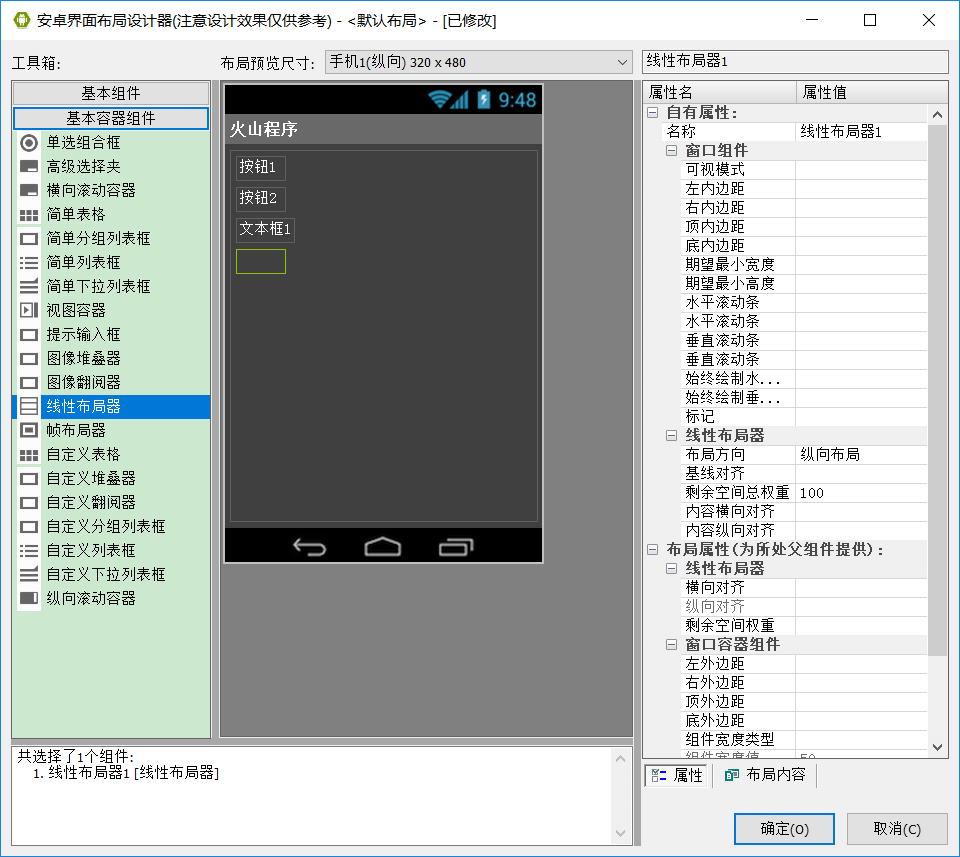
Task: Choose the 帧布局器 frame layout icon
Action: tap(29, 430)
